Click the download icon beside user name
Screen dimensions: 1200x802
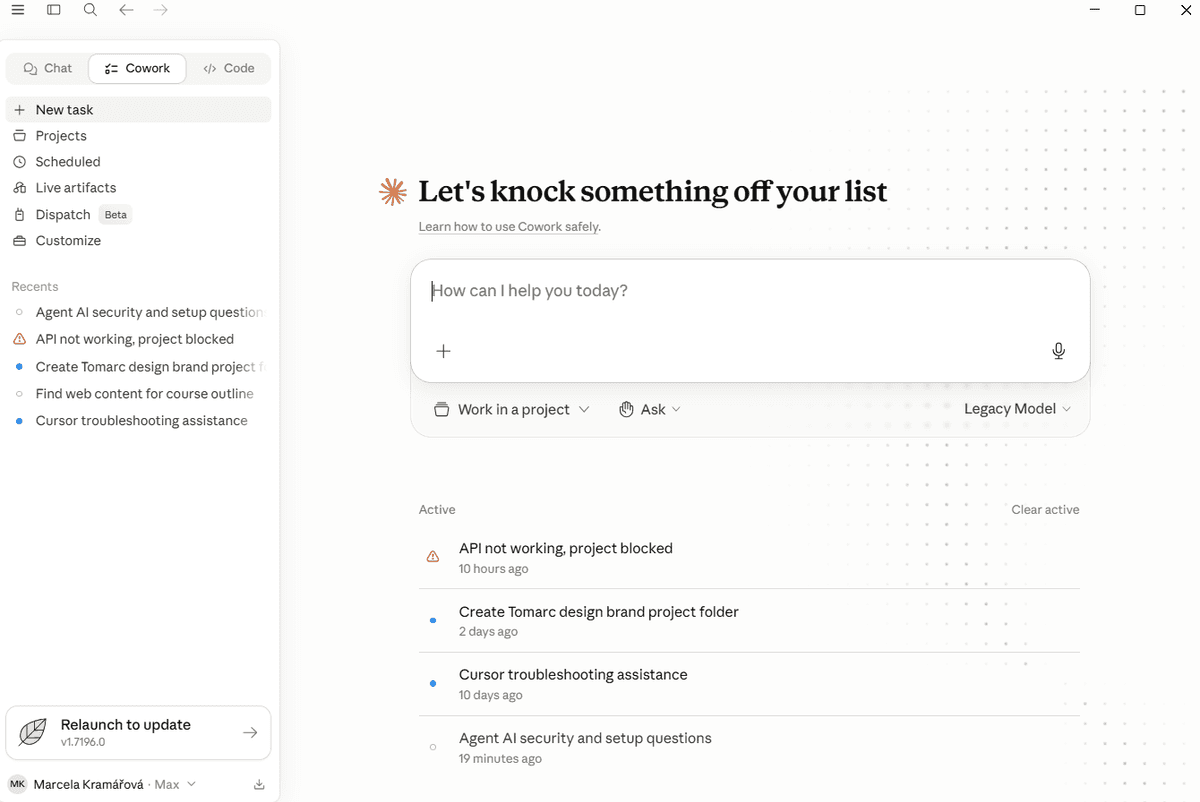tap(259, 785)
